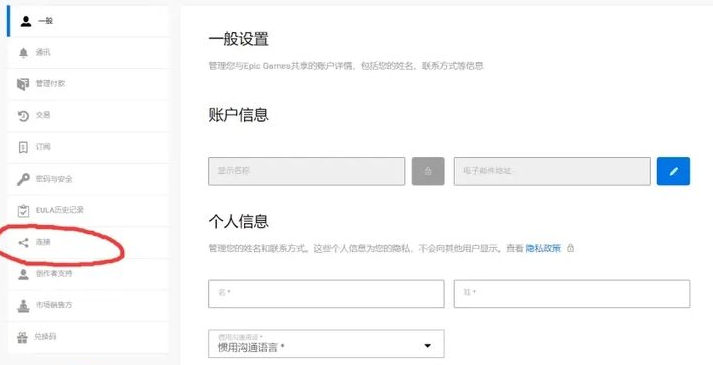This screenshot has width=713, height=365.
Task: Click the blue pencil edit email button
Action: coord(673,171)
